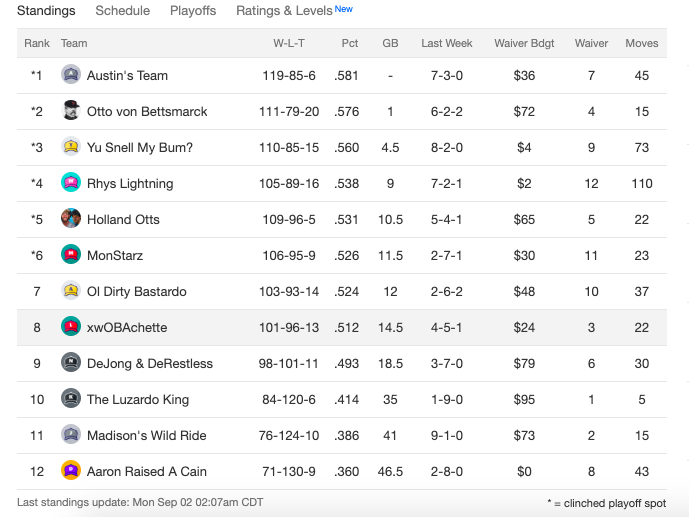This screenshot has width=689, height=517.
Task: Click Otto von Bettsmarck avatar photo
Action: click(71, 111)
